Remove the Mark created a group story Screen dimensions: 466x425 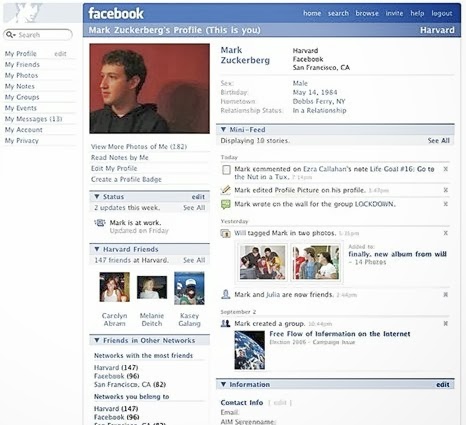point(445,323)
